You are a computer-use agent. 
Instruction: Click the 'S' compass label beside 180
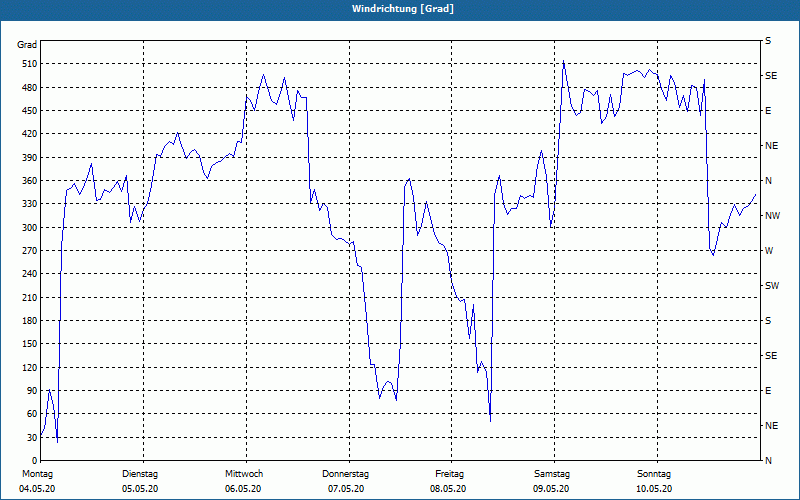768,321
